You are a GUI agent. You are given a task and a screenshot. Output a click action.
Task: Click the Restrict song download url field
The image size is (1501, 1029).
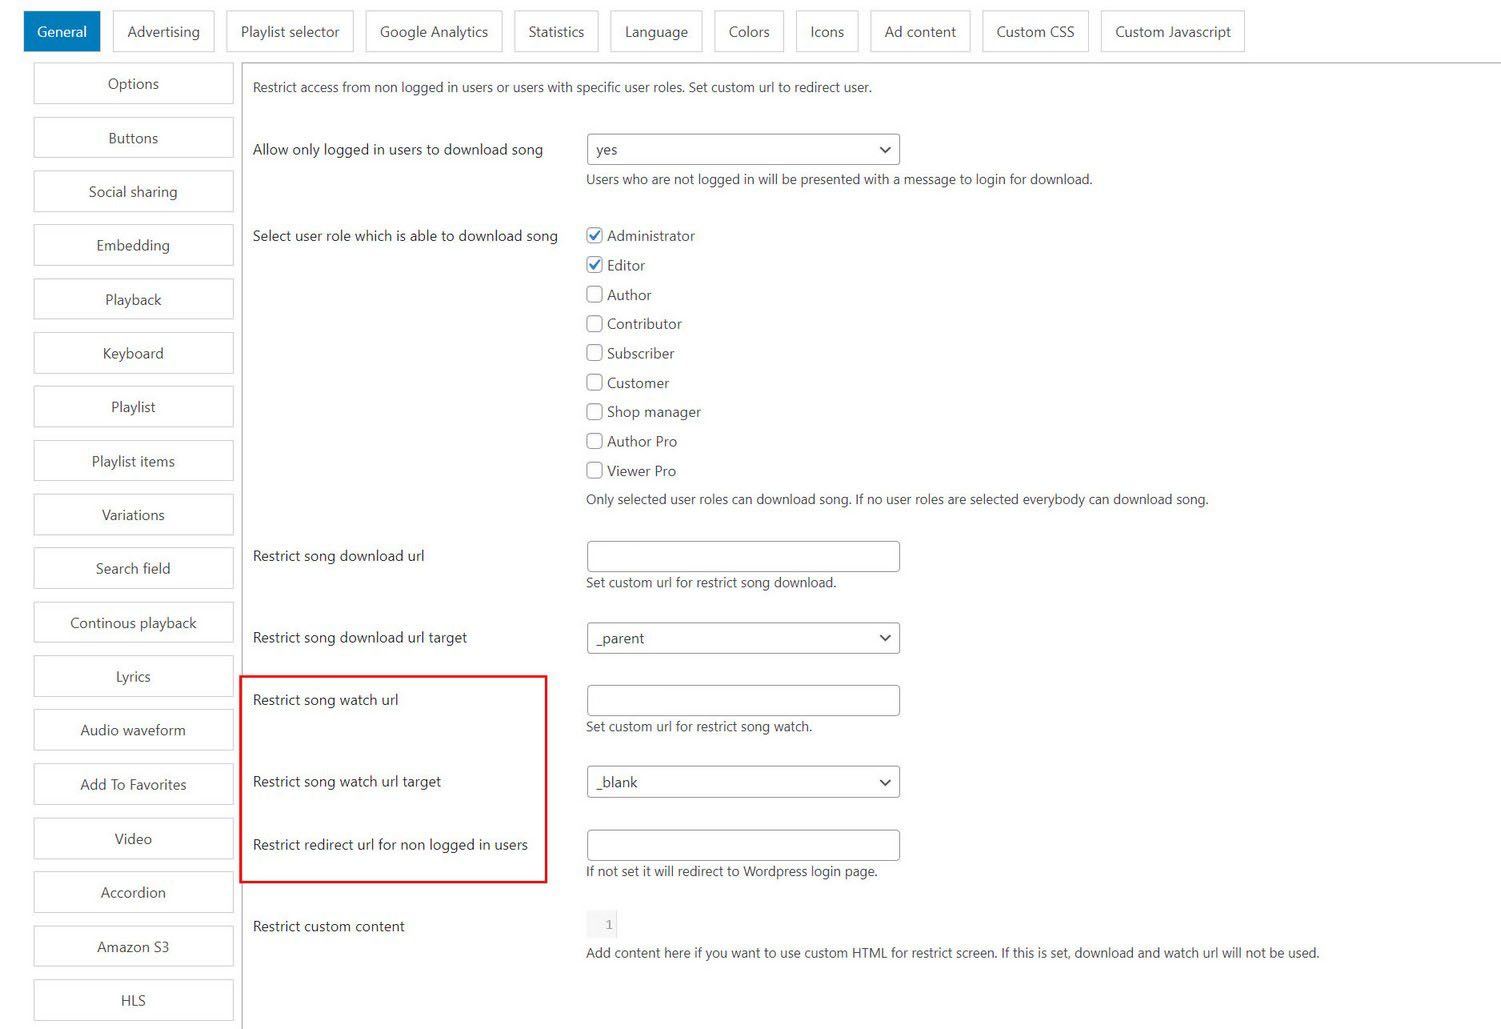click(743, 557)
